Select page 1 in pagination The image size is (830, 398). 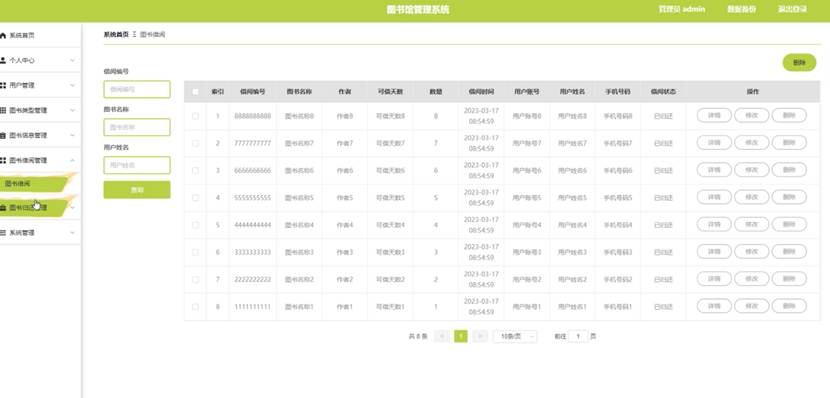coord(461,337)
